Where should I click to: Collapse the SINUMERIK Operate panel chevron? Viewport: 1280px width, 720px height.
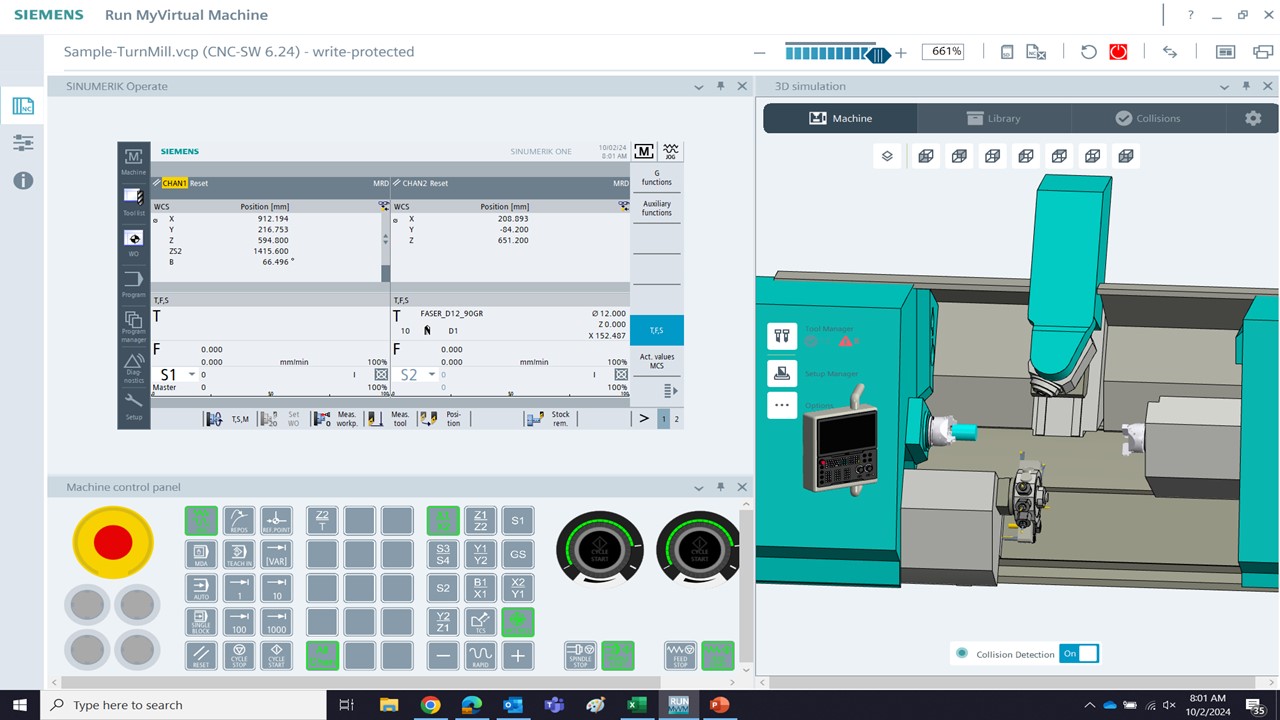[x=699, y=87]
